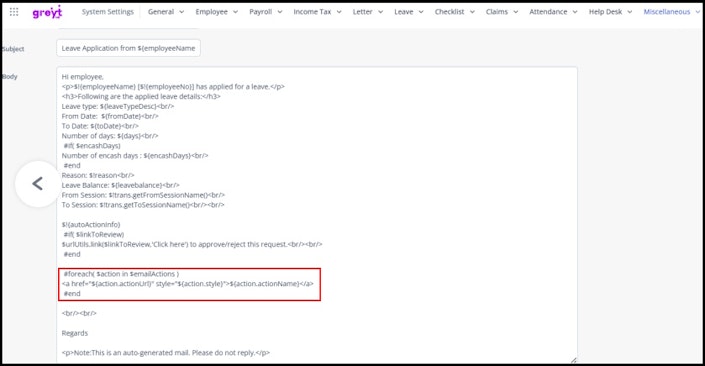The height and width of the screenshot is (366, 705).
Task: Open the apps grid launcher icon
Action: (14, 12)
